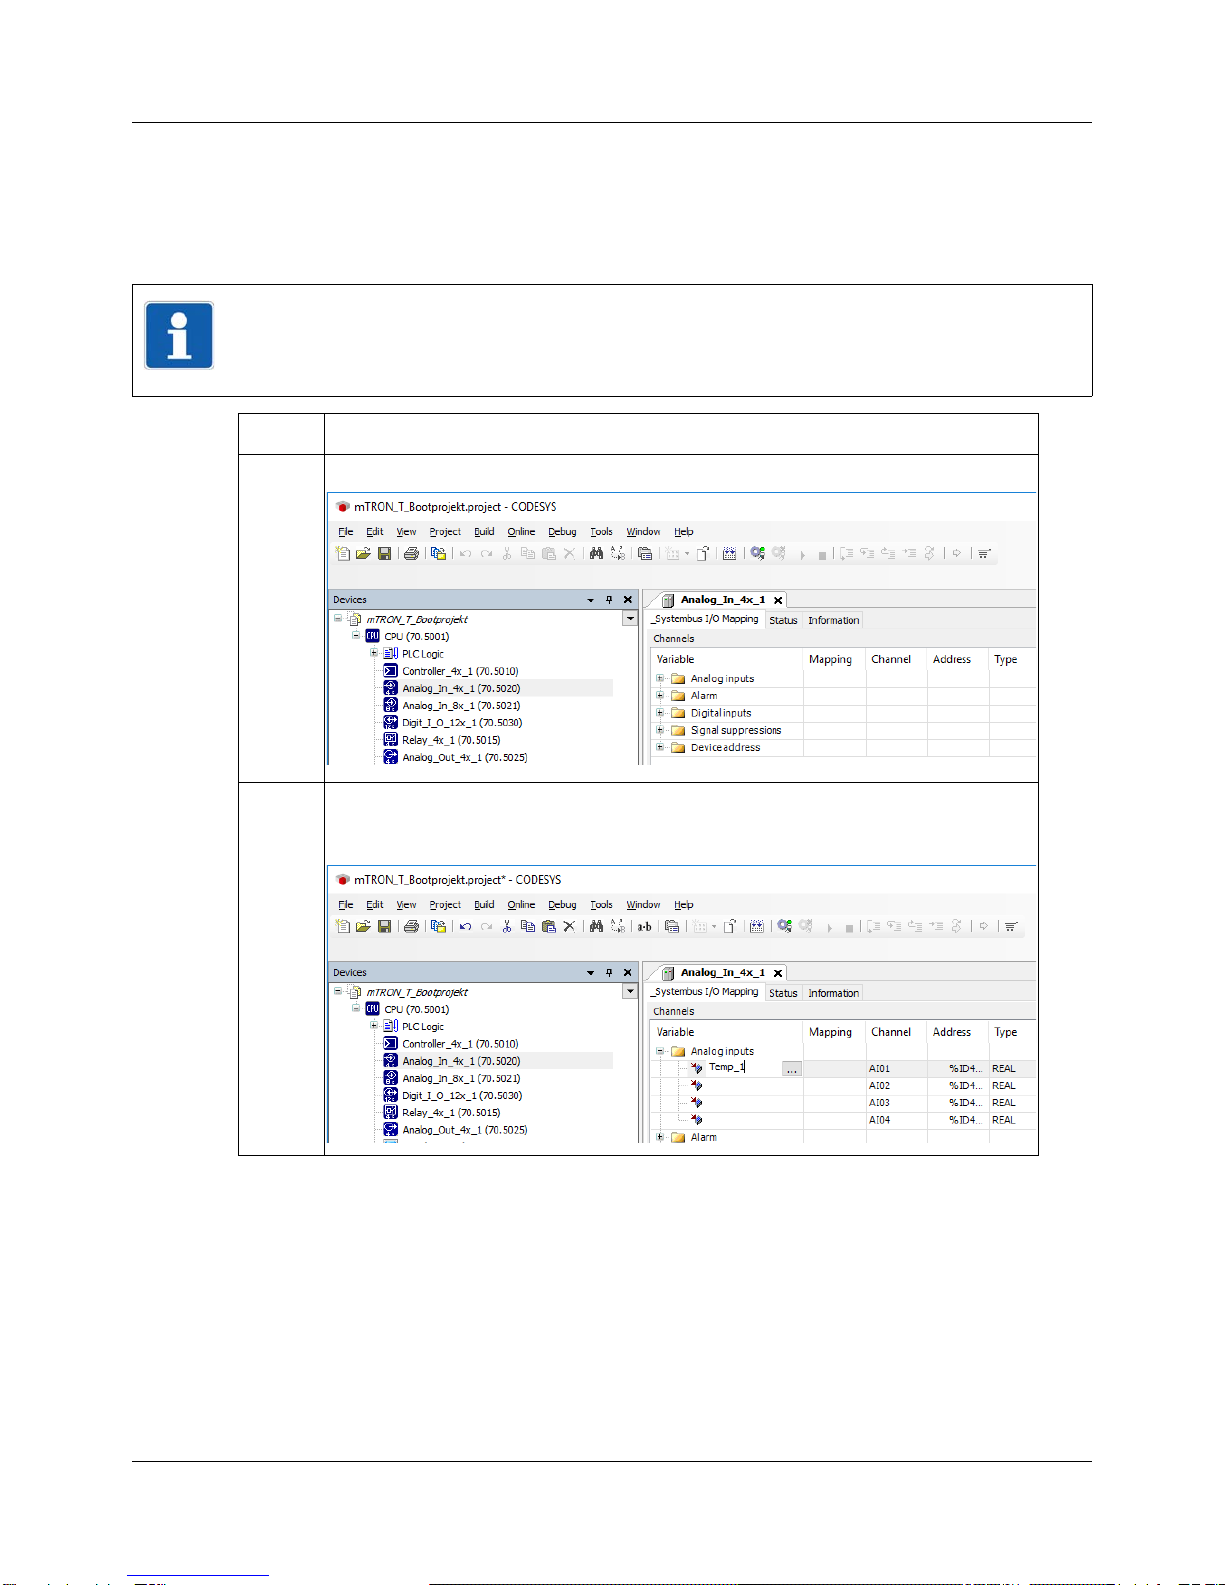Open the Tools menu in lower CODESYS window
This screenshot has width=1225, height=1585.
601,905
